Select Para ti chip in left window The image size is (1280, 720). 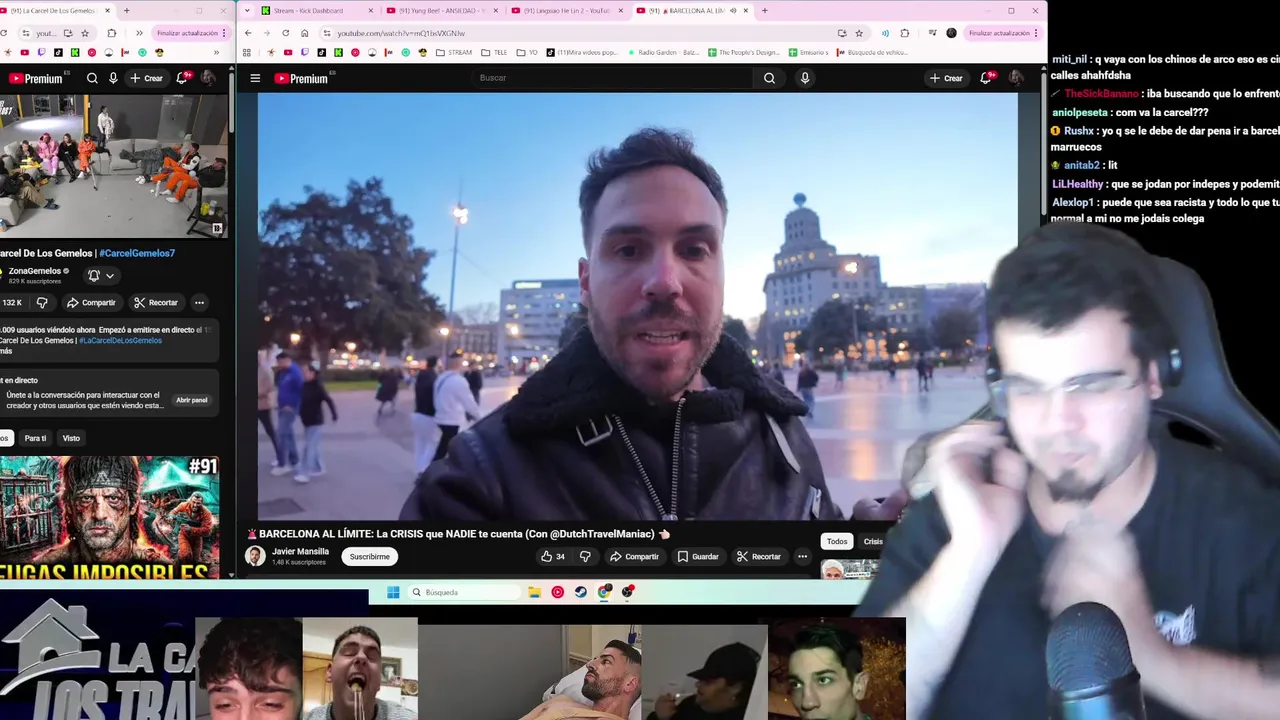point(35,438)
